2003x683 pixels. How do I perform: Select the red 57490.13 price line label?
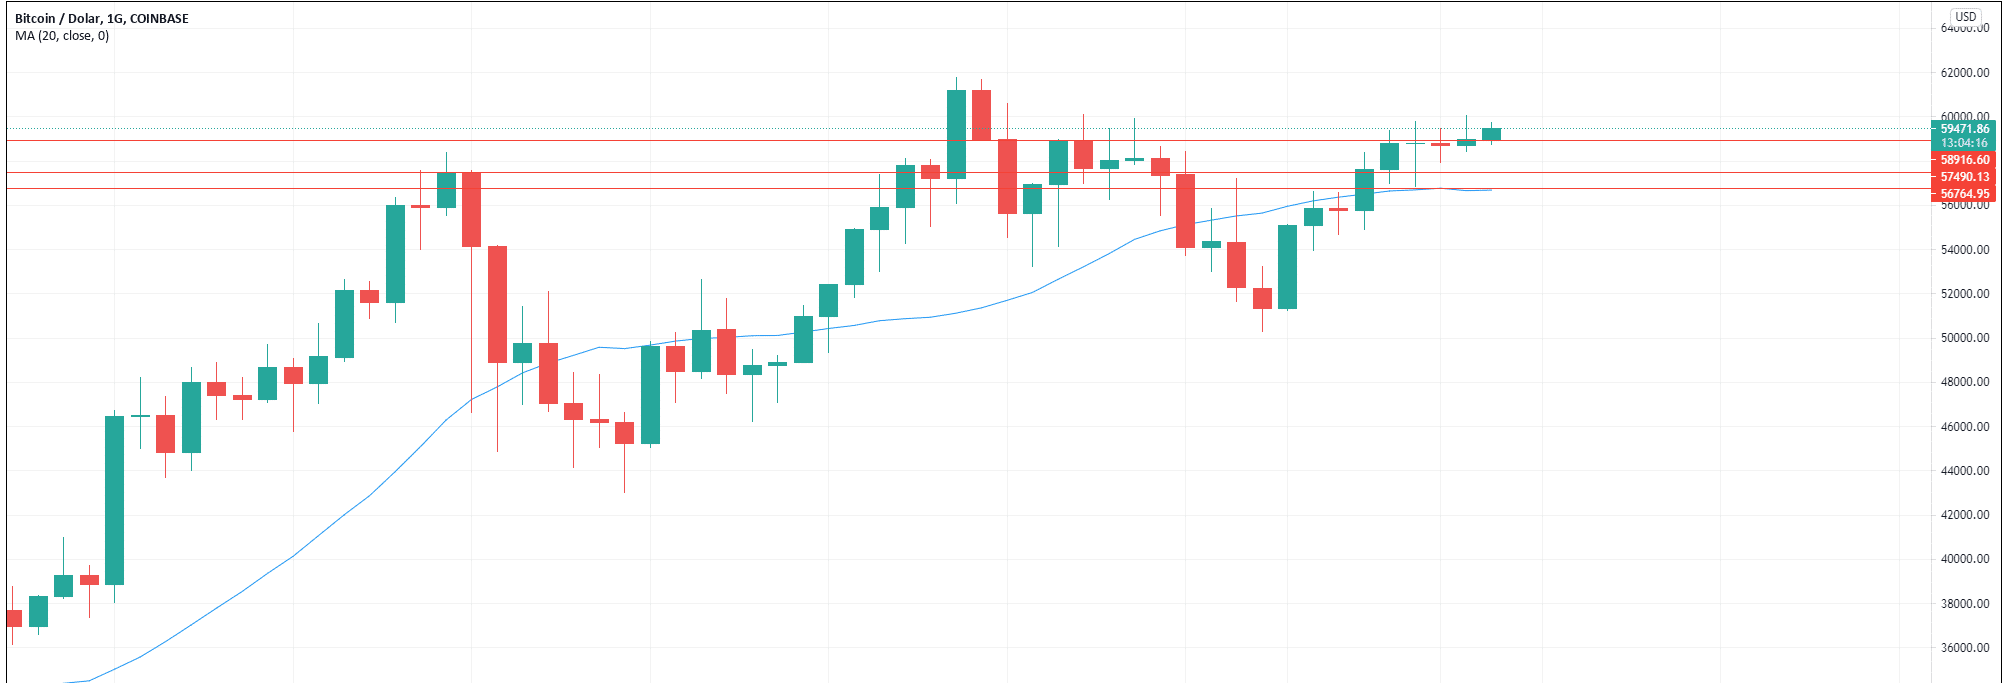1964,177
